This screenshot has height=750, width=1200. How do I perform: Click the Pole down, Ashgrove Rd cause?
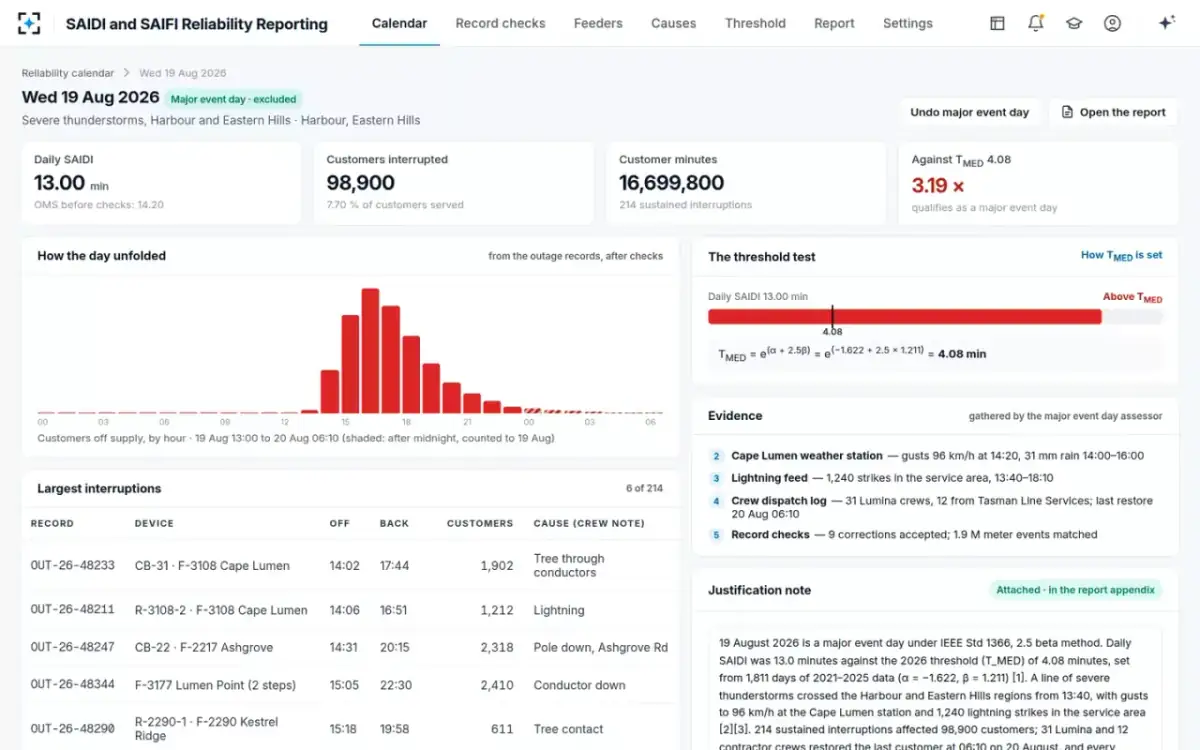601,648
